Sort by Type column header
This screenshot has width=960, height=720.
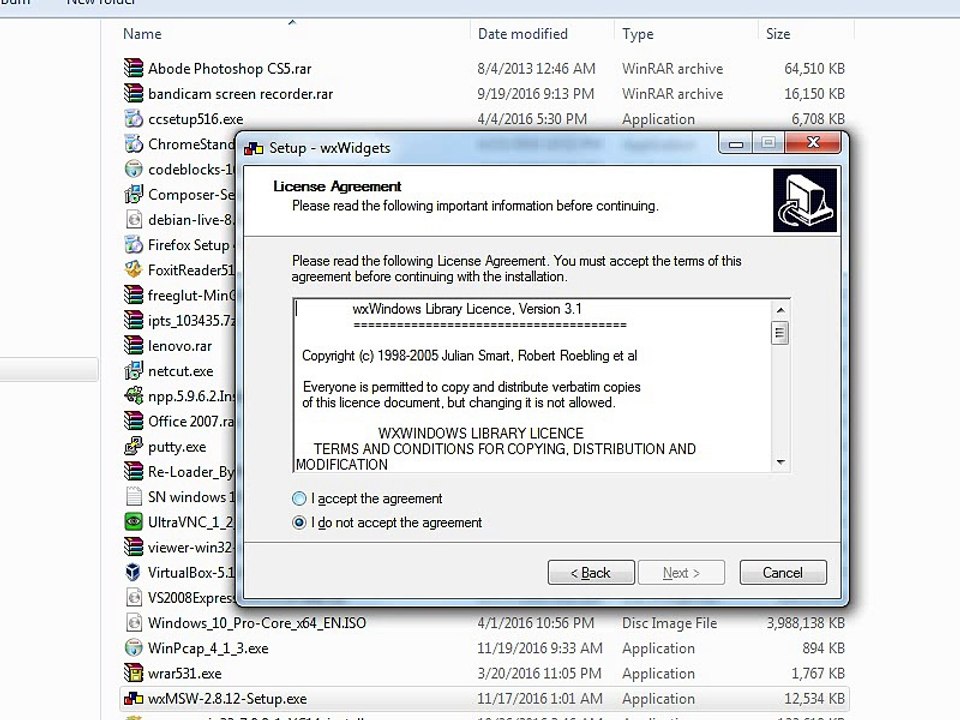tap(638, 34)
